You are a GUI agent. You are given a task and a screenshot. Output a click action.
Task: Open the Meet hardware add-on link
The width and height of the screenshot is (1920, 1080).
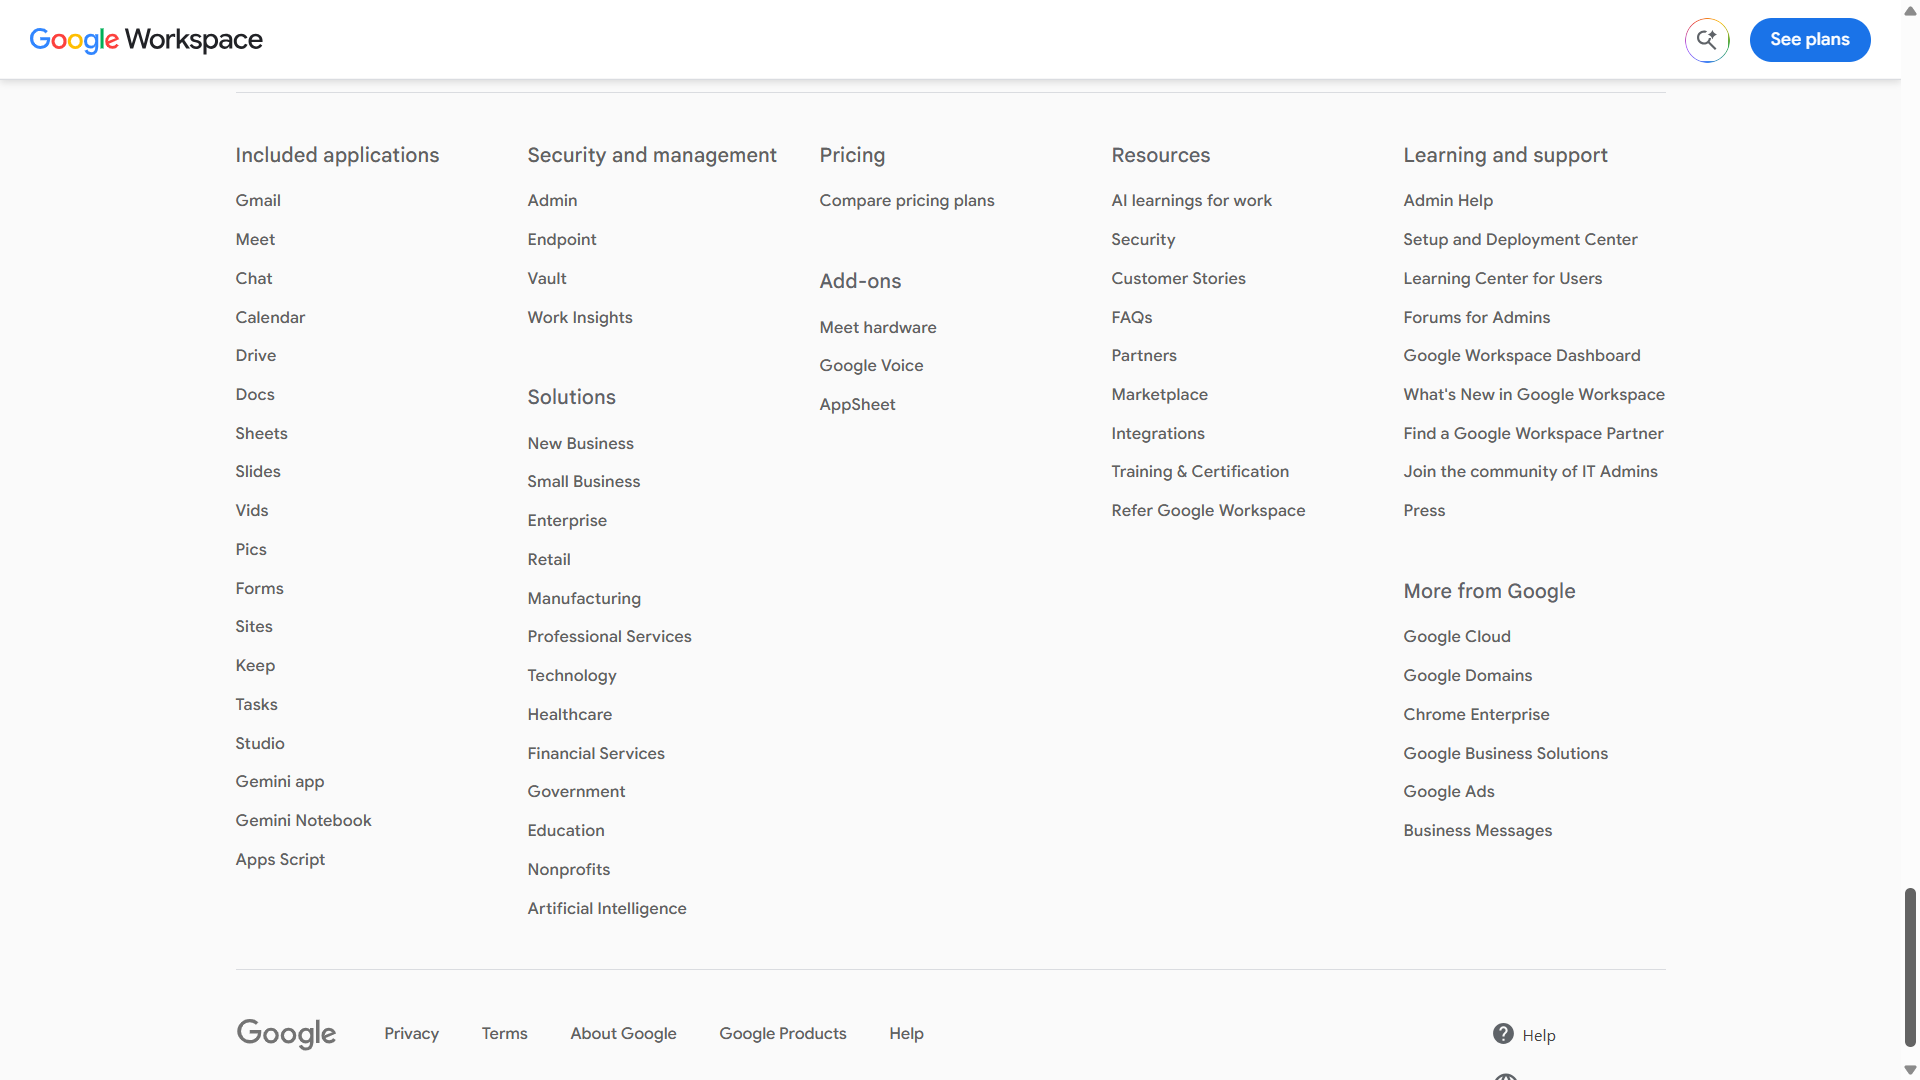878,328
